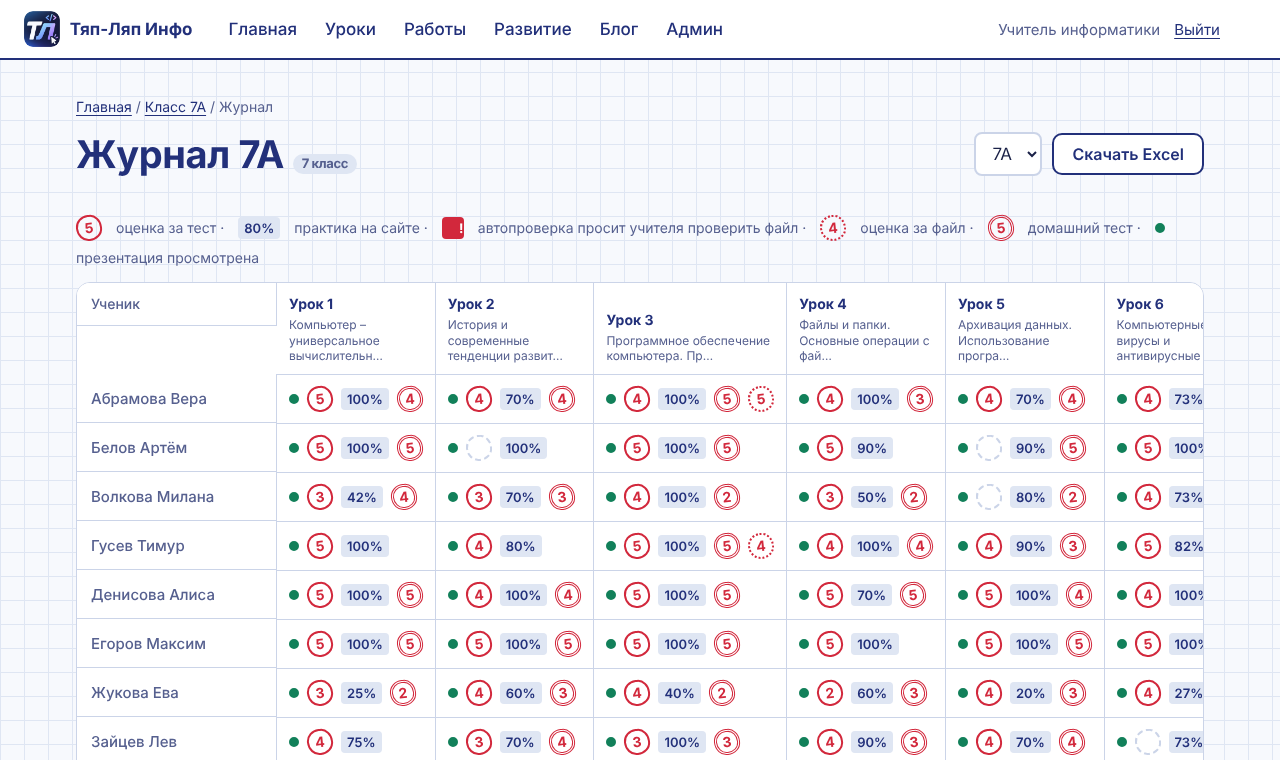
Task: Click Волкова Милана lesson 1 test grade 3
Action: tap(320, 497)
